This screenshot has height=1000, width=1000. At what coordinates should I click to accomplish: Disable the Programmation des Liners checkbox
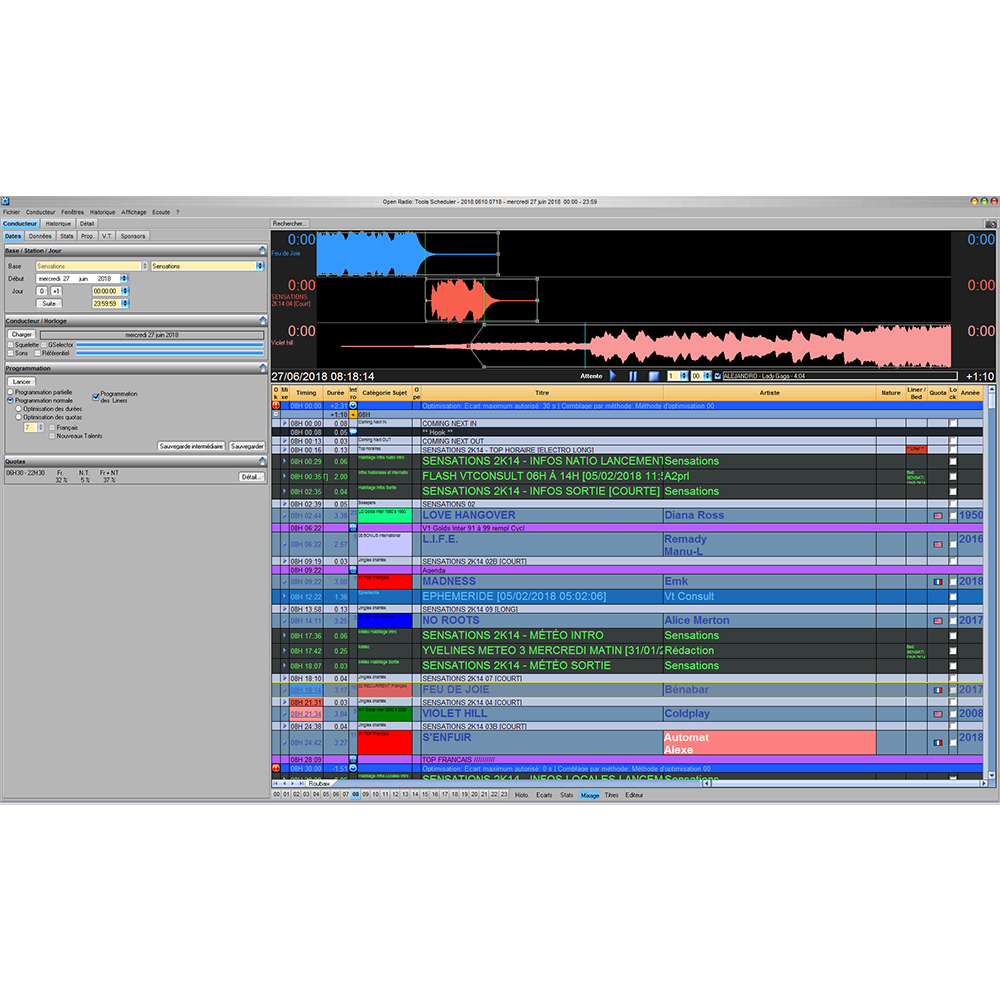[x=95, y=398]
